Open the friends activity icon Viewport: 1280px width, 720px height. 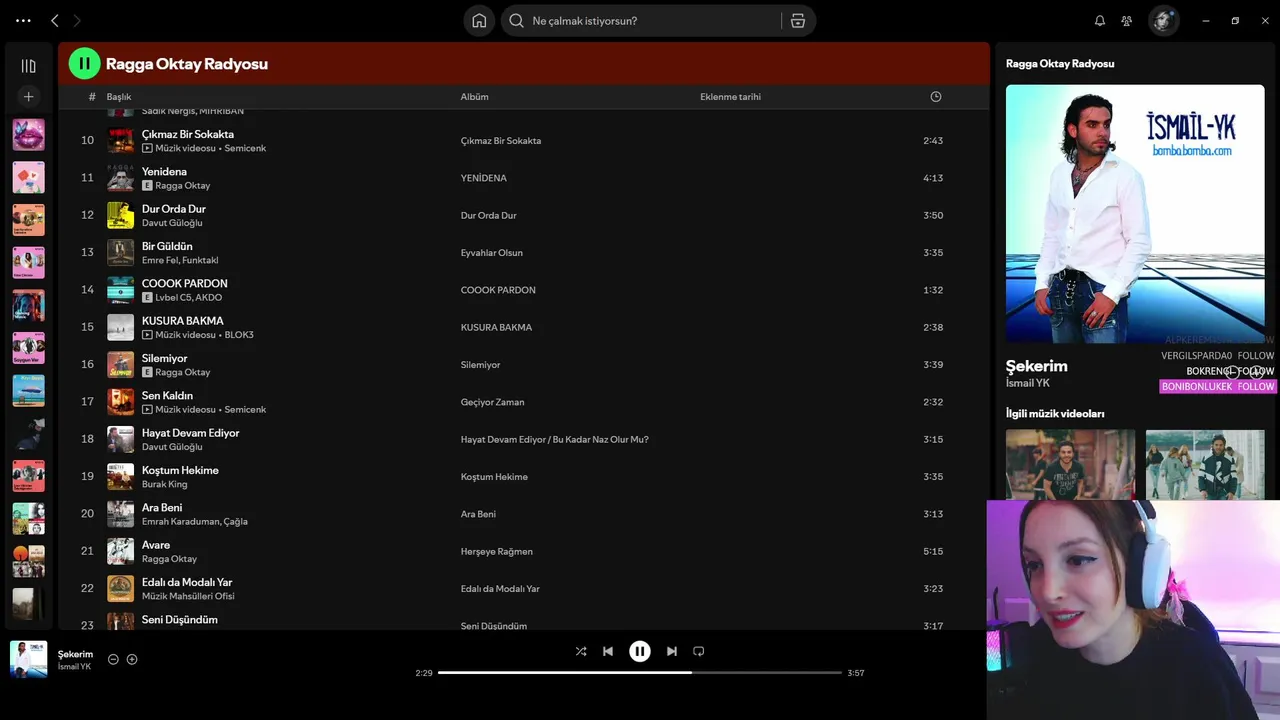coord(1127,20)
